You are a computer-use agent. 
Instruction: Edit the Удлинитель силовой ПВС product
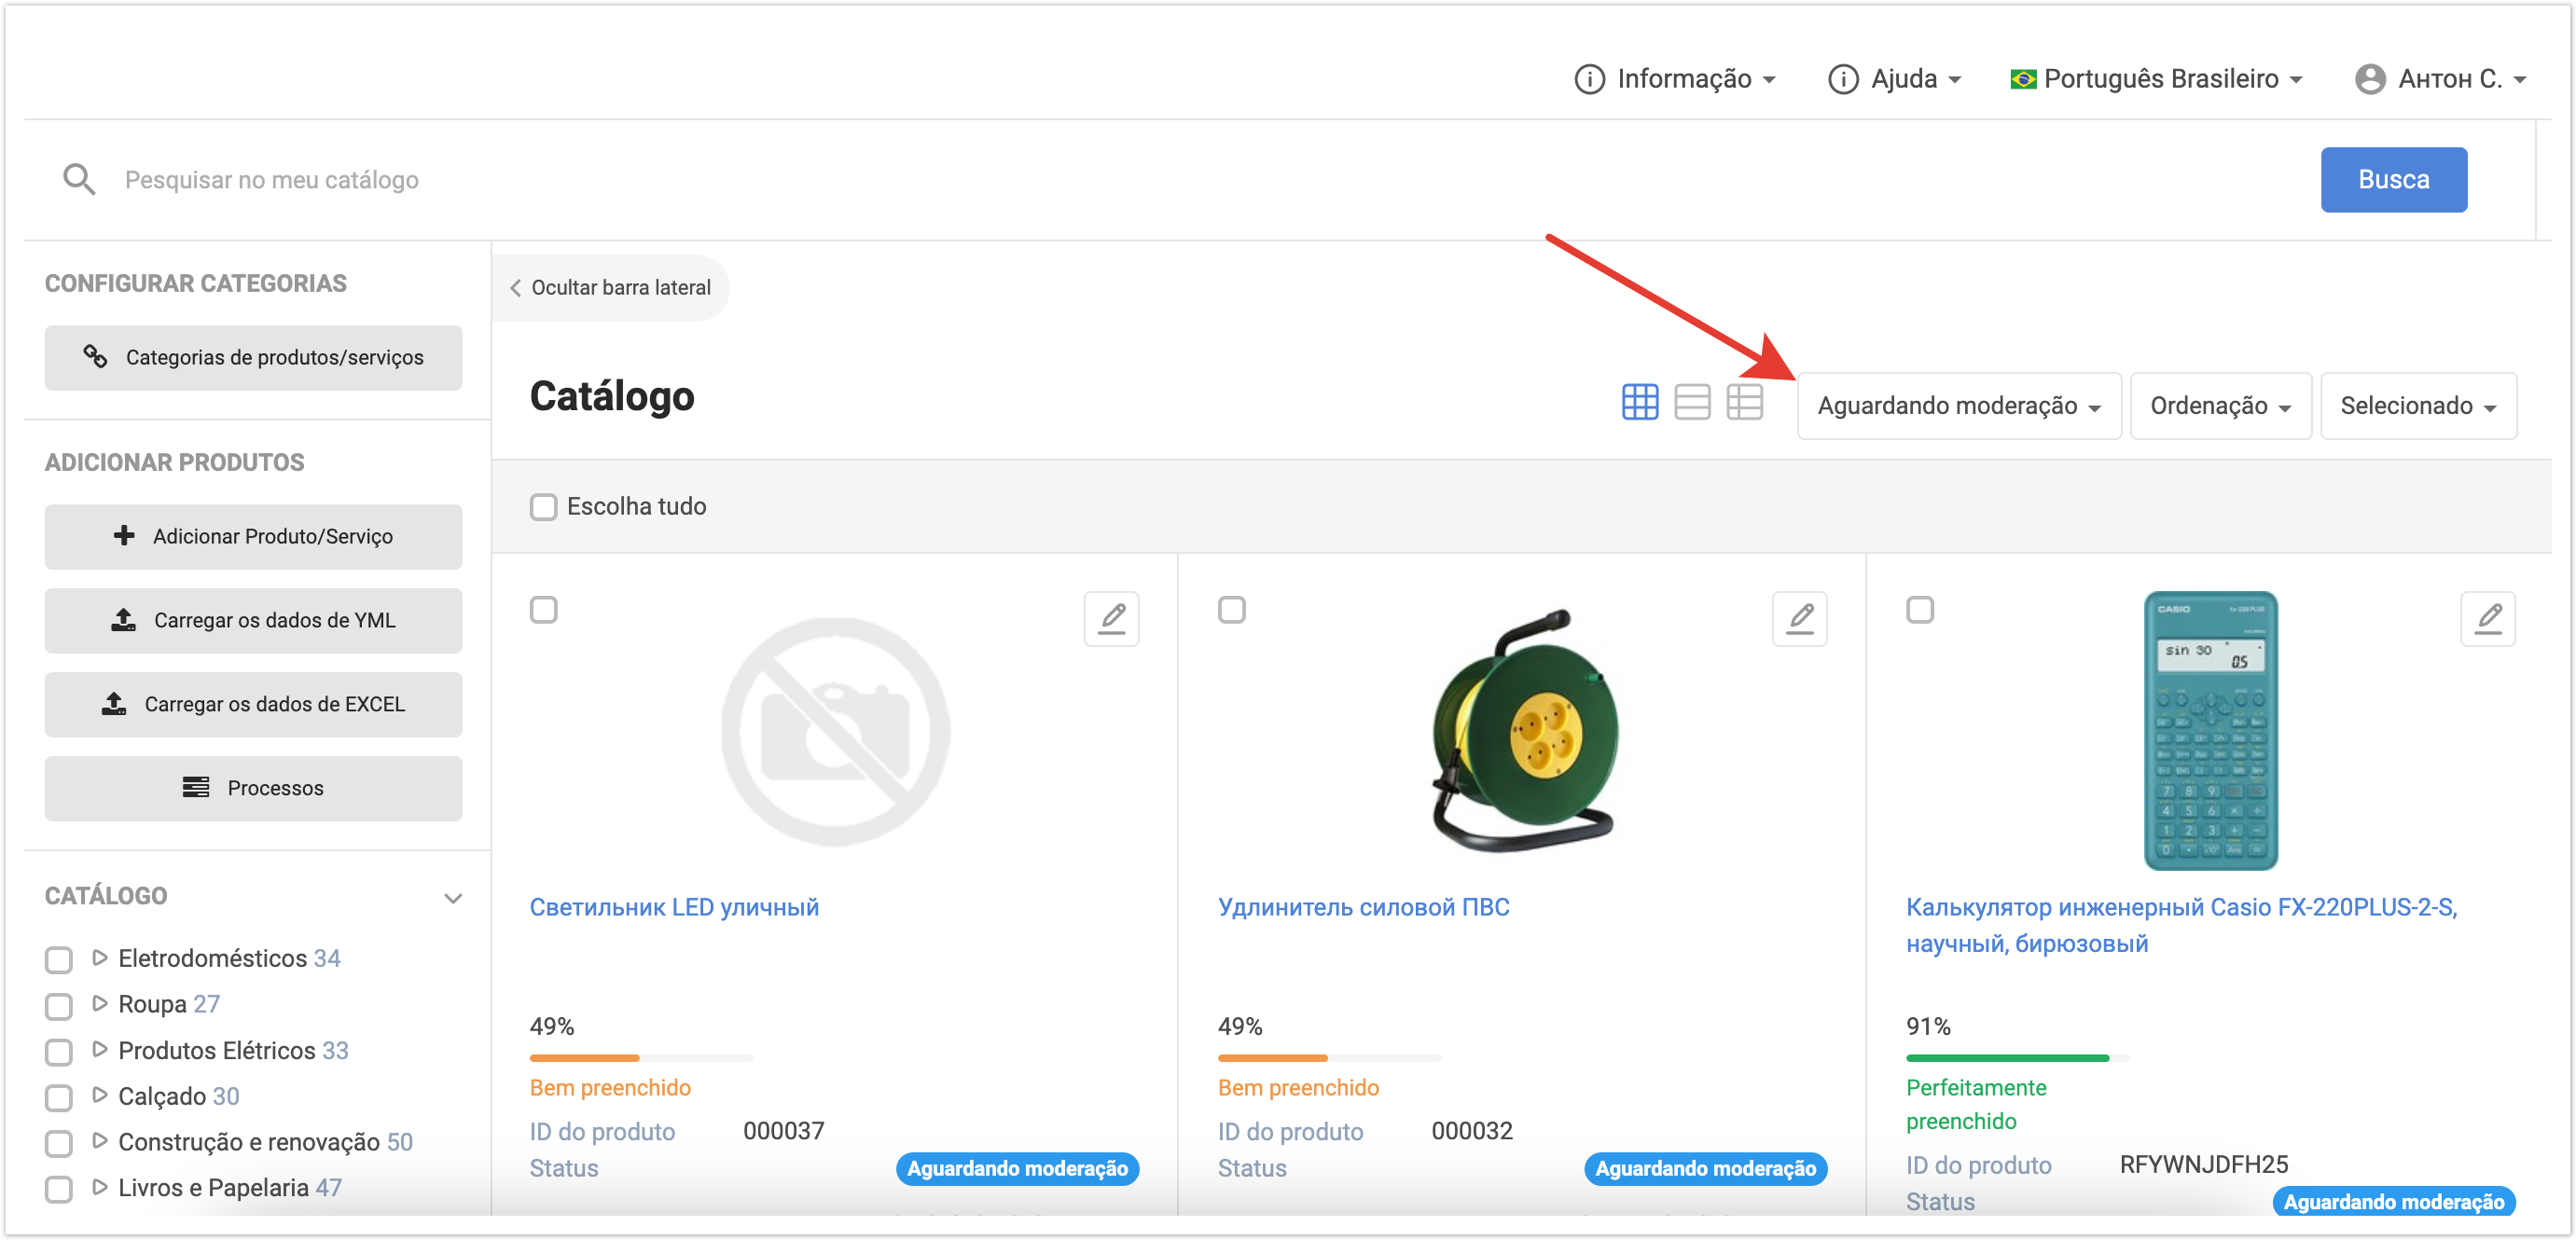pos(1799,619)
